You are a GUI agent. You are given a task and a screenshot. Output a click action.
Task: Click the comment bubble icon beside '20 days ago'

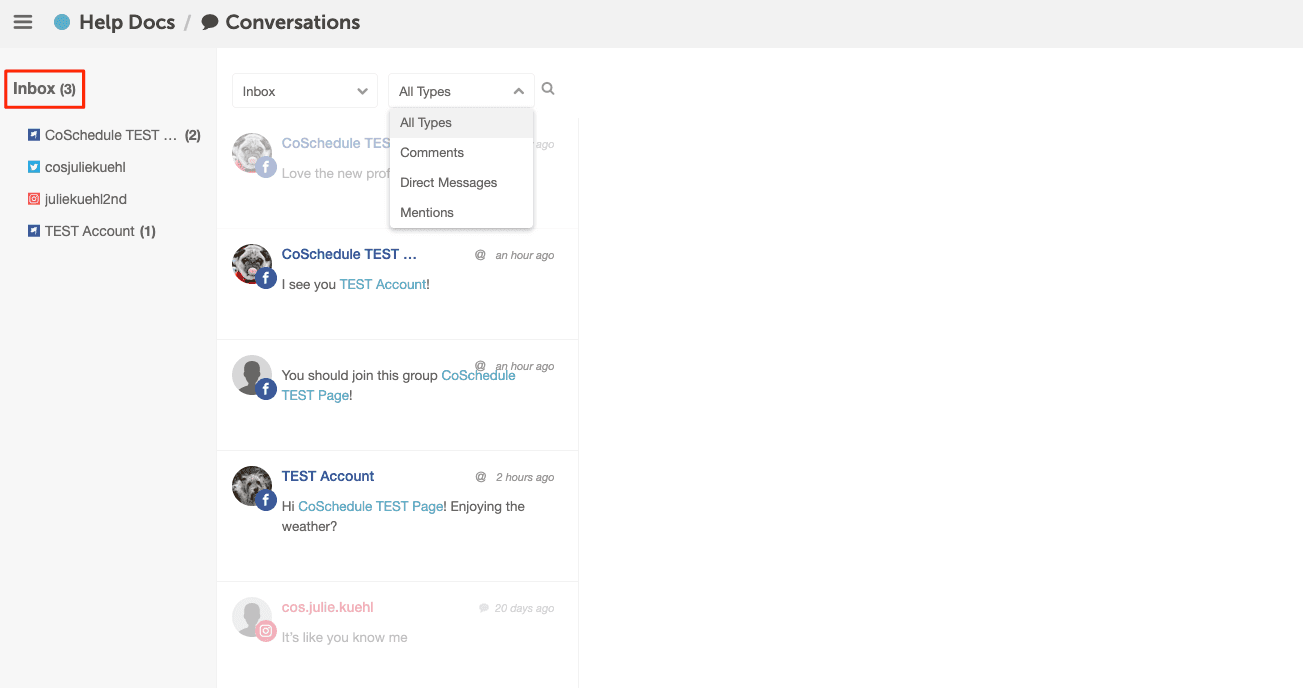click(484, 608)
